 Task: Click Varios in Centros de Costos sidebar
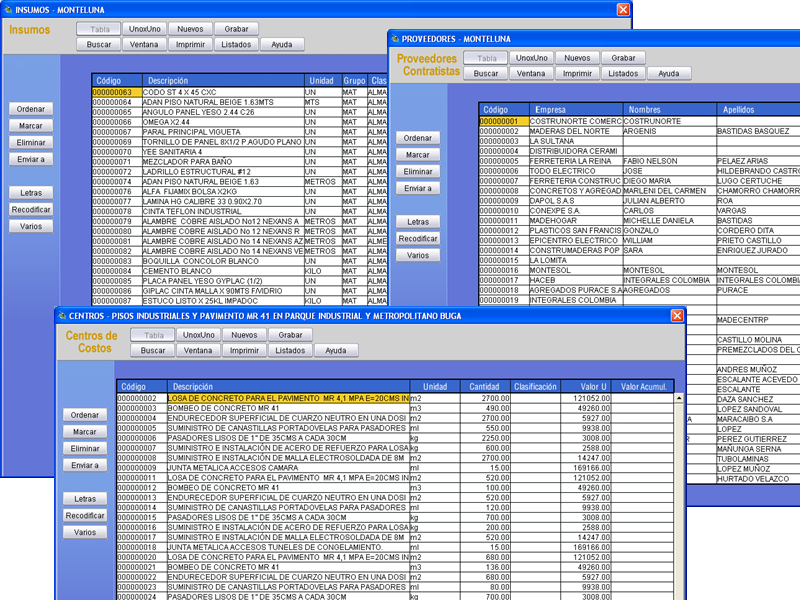tap(85, 533)
